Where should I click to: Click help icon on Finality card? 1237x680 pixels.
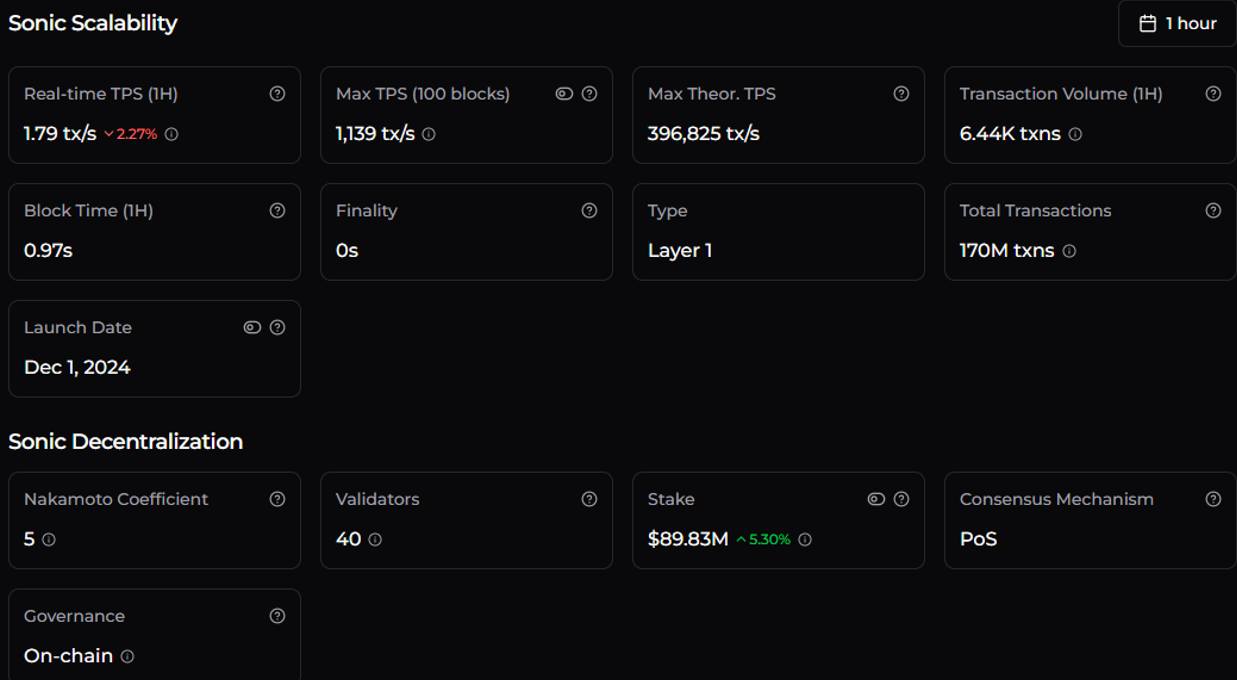[x=589, y=211]
